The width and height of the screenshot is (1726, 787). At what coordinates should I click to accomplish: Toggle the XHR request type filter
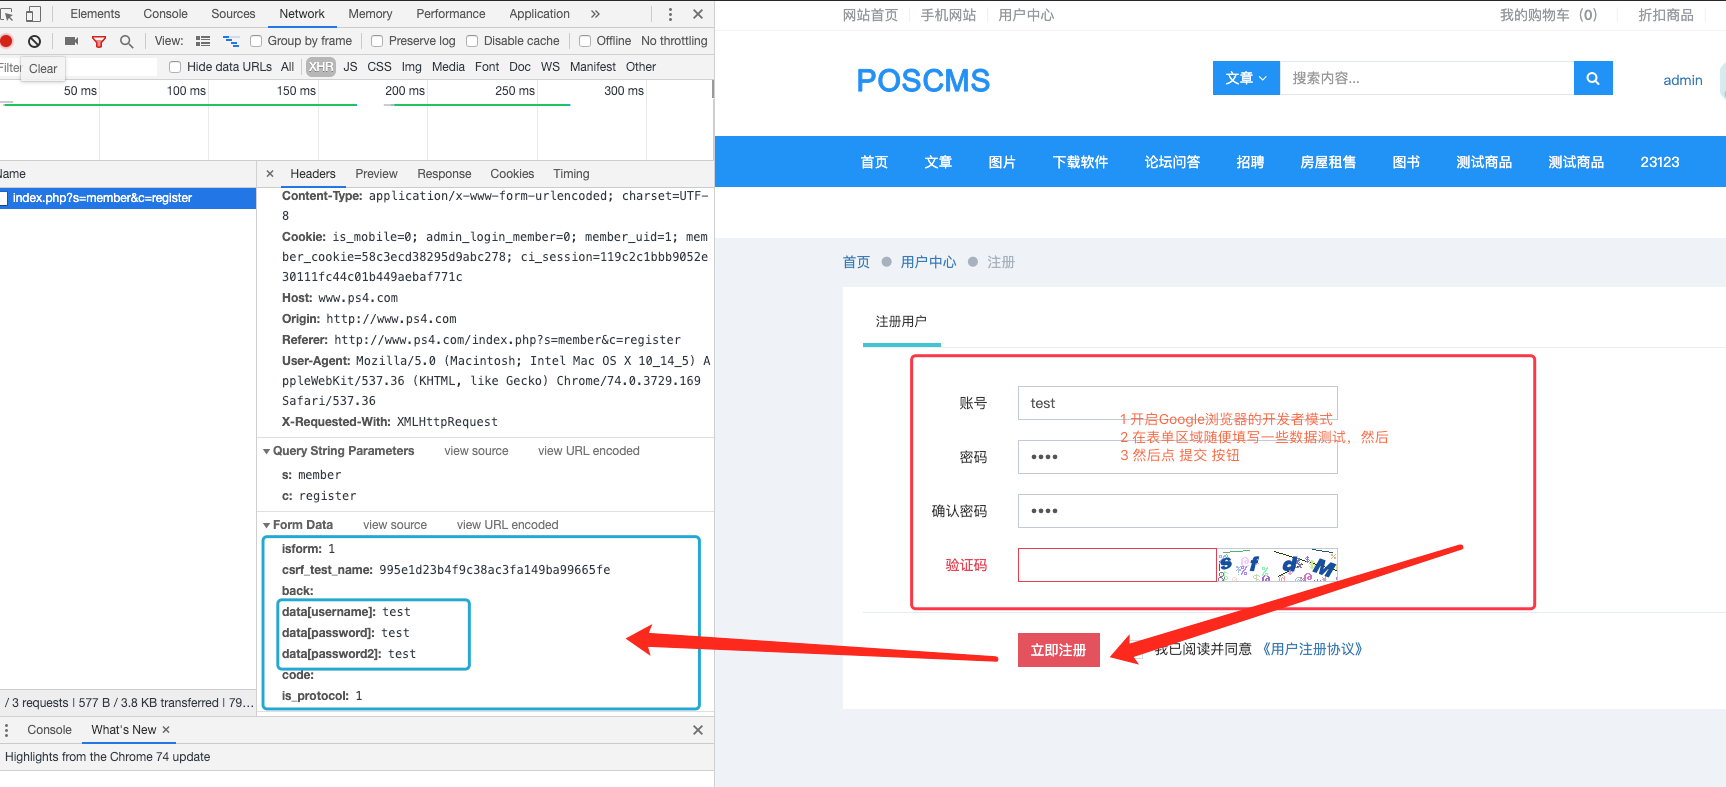(x=321, y=67)
